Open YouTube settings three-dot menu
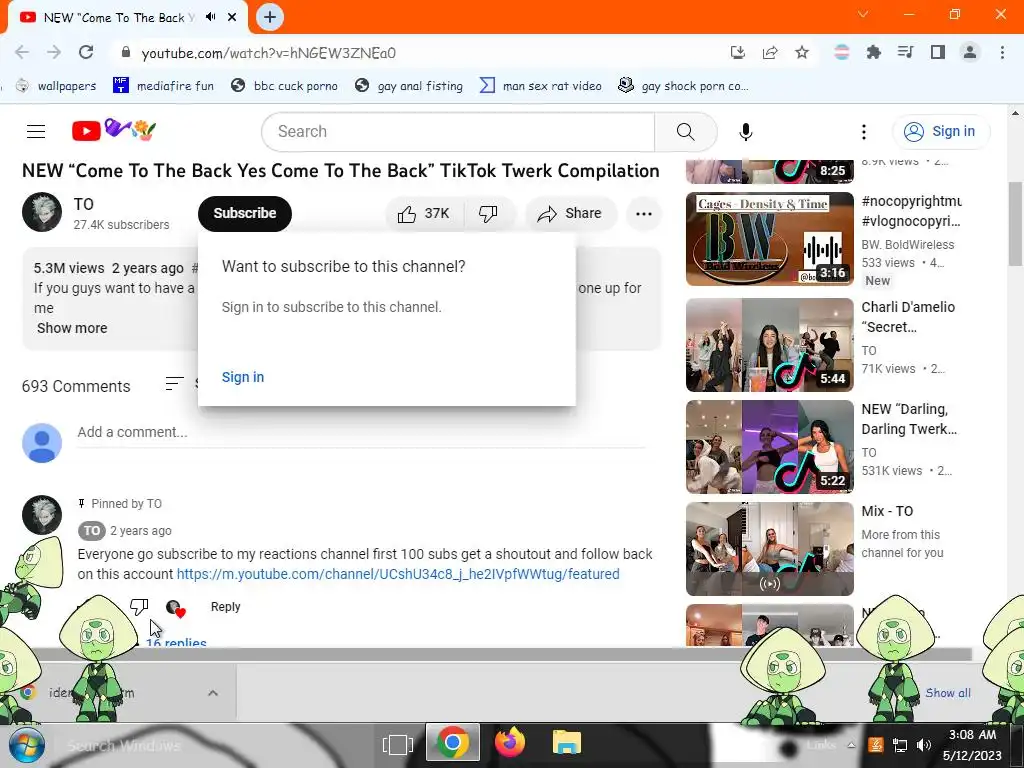 tap(863, 131)
